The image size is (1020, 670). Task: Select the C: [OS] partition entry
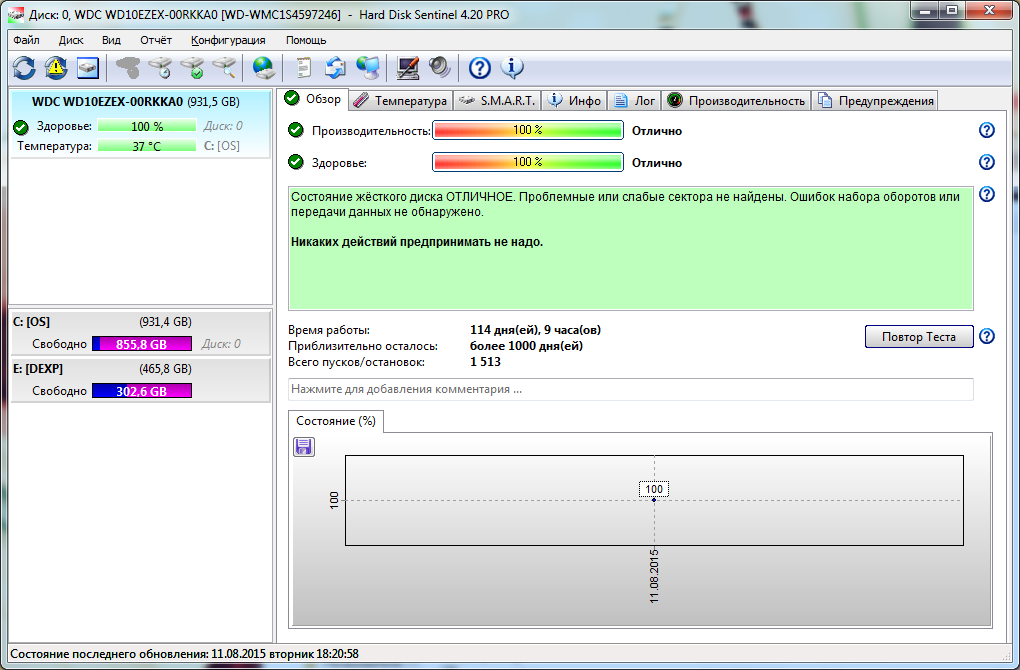pyautogui.click(x=140, y=332)
